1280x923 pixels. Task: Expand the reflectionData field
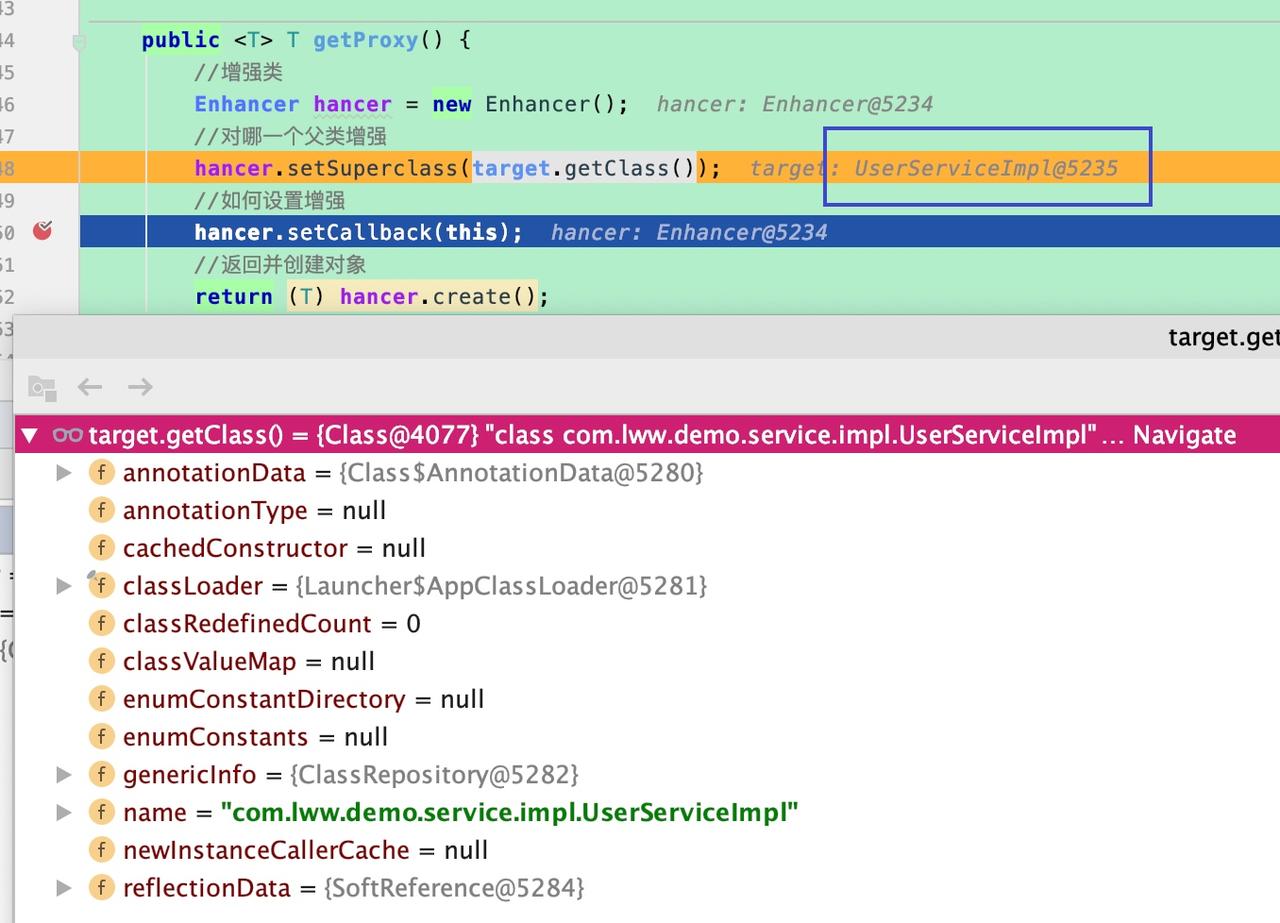64,888
